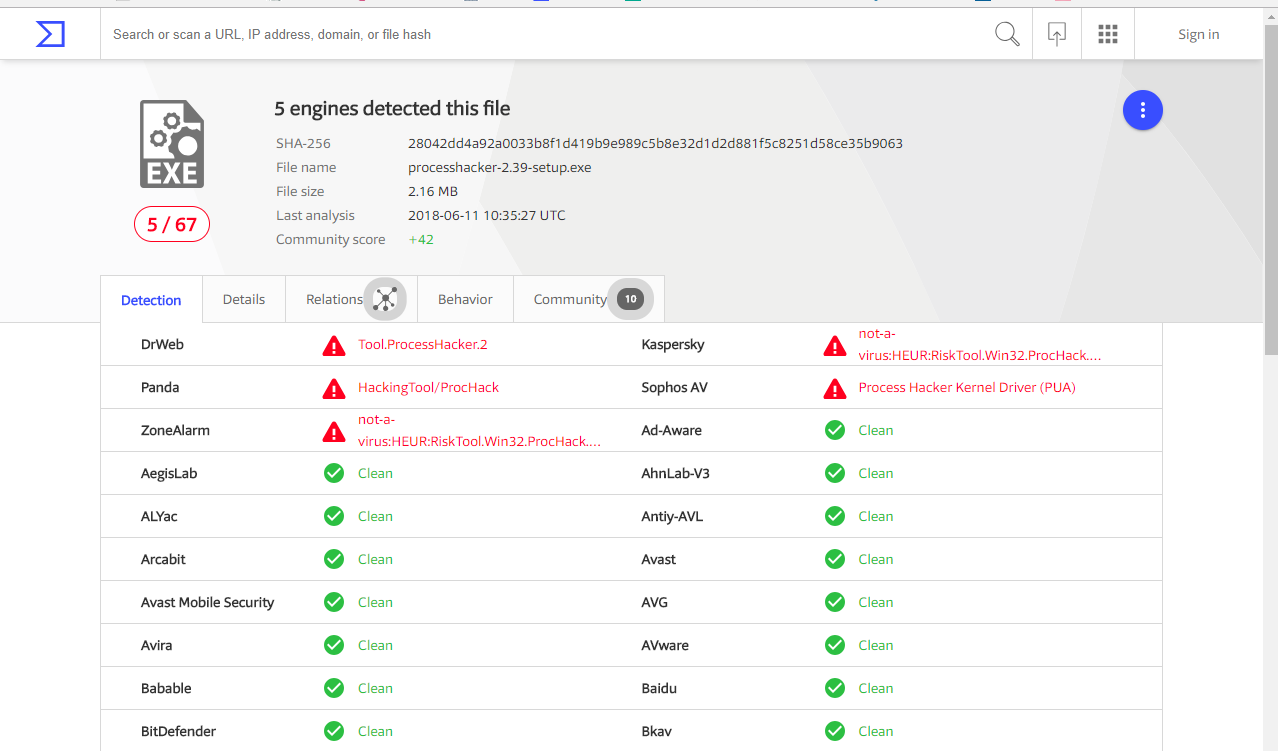Viewport: 1278px width, 751px height.
Task: Select the Detection tab
Action: click(151, 300)
